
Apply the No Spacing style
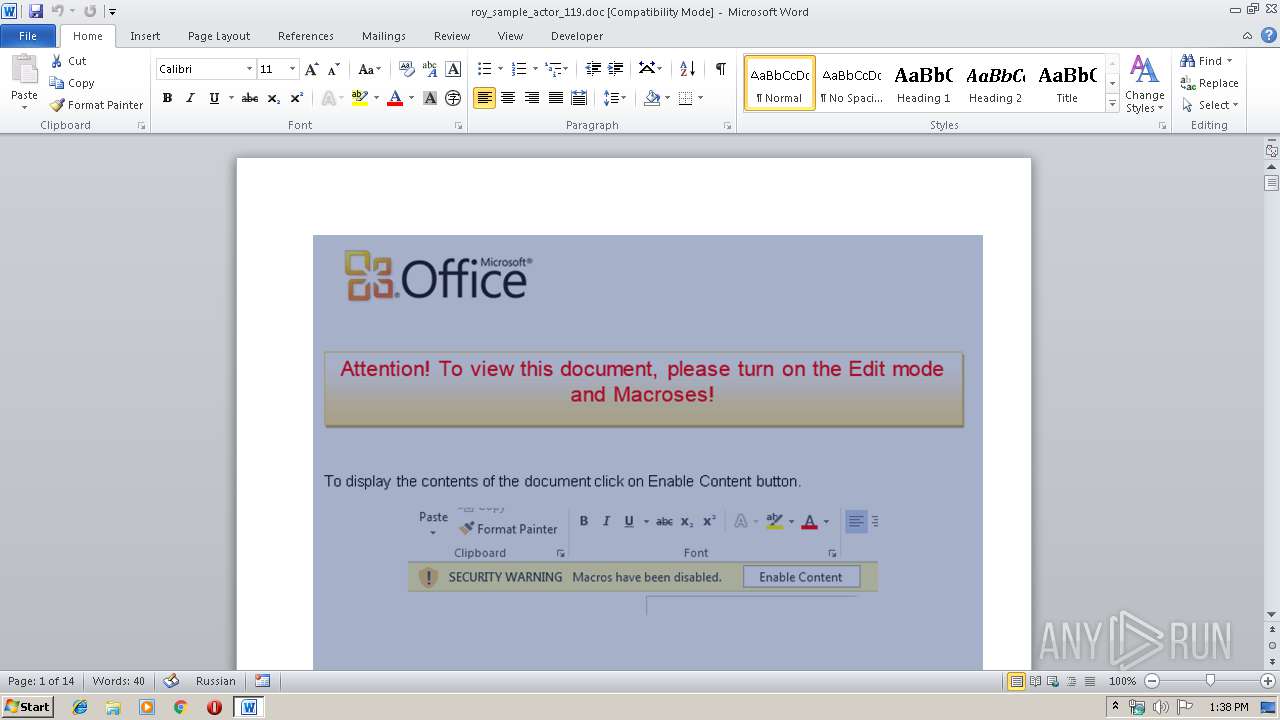coord(851,83)
